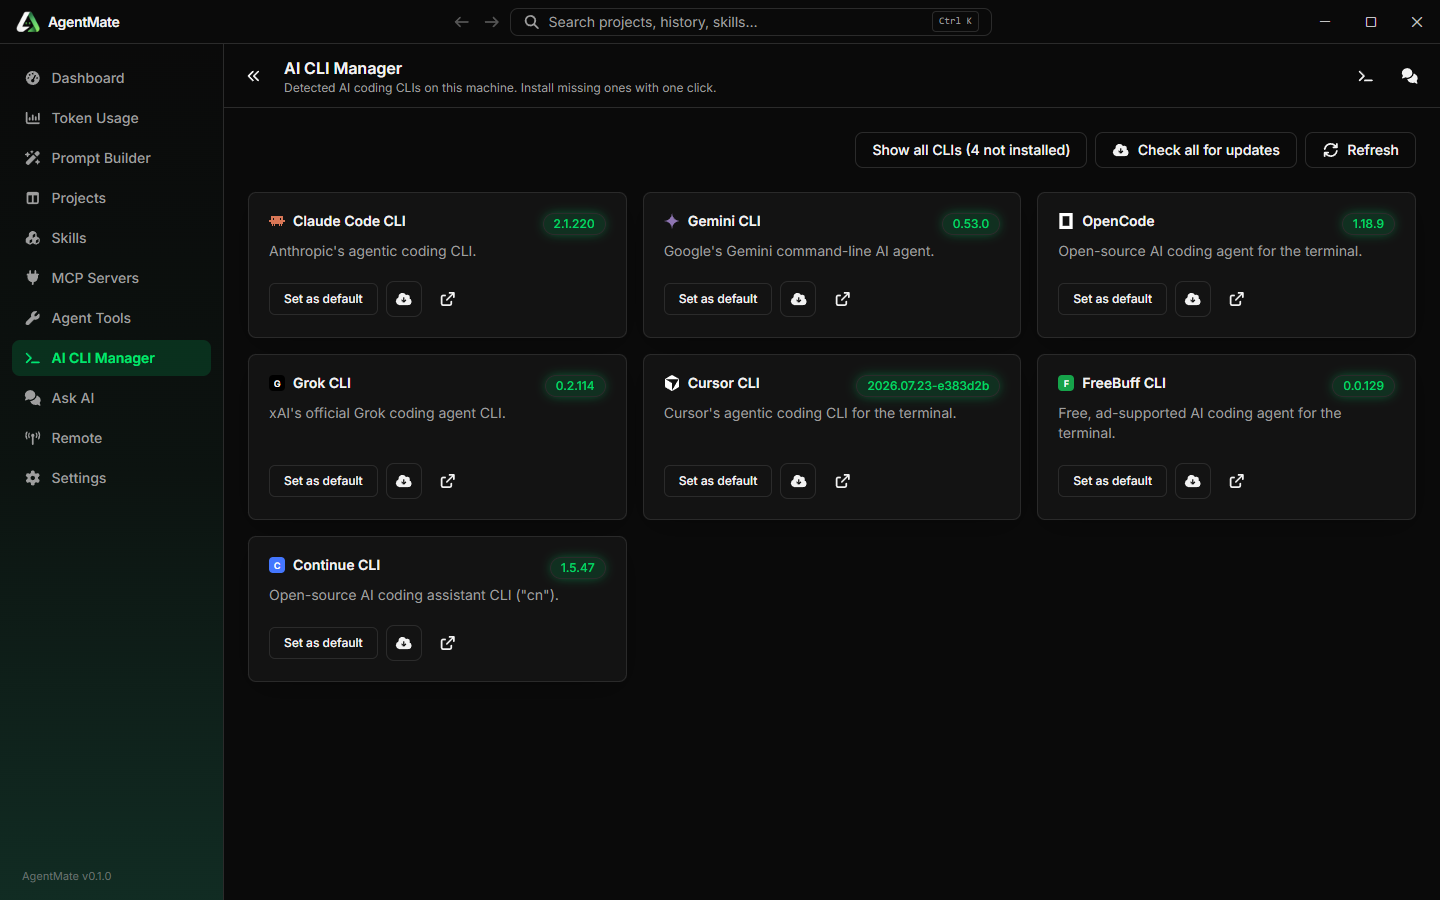Click the Cursor CLI cube logo
Image resolution: width=1440 pixels, height=900 pixels.
click(672, 383)
